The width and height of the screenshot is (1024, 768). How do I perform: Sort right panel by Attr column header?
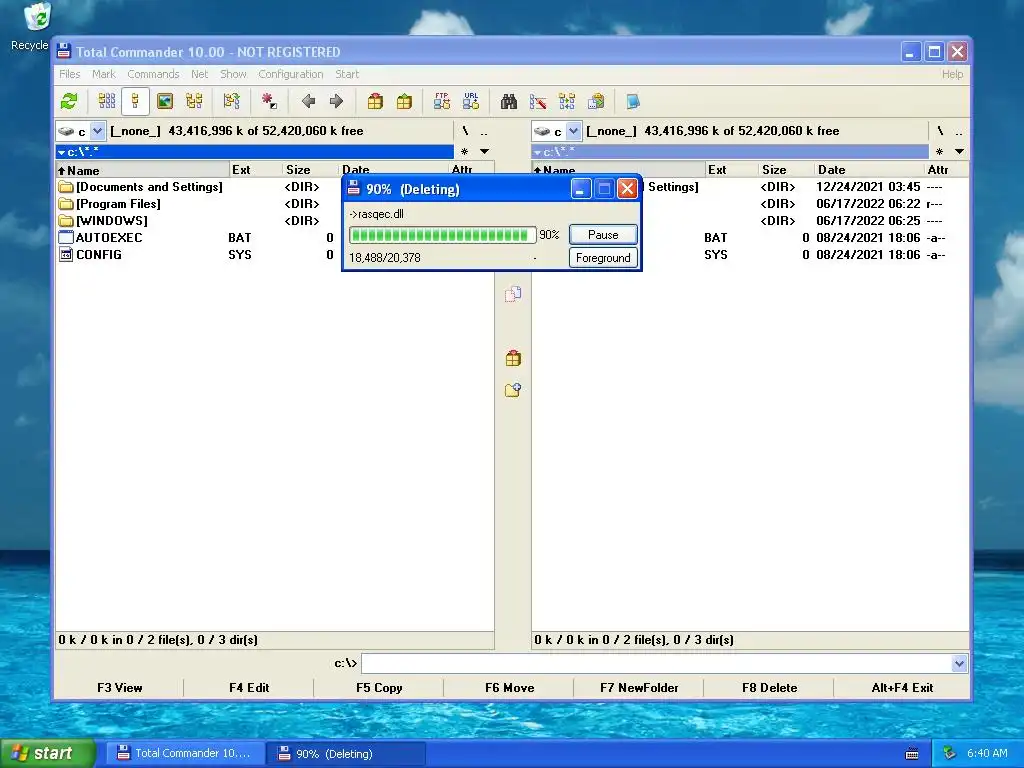946,170
